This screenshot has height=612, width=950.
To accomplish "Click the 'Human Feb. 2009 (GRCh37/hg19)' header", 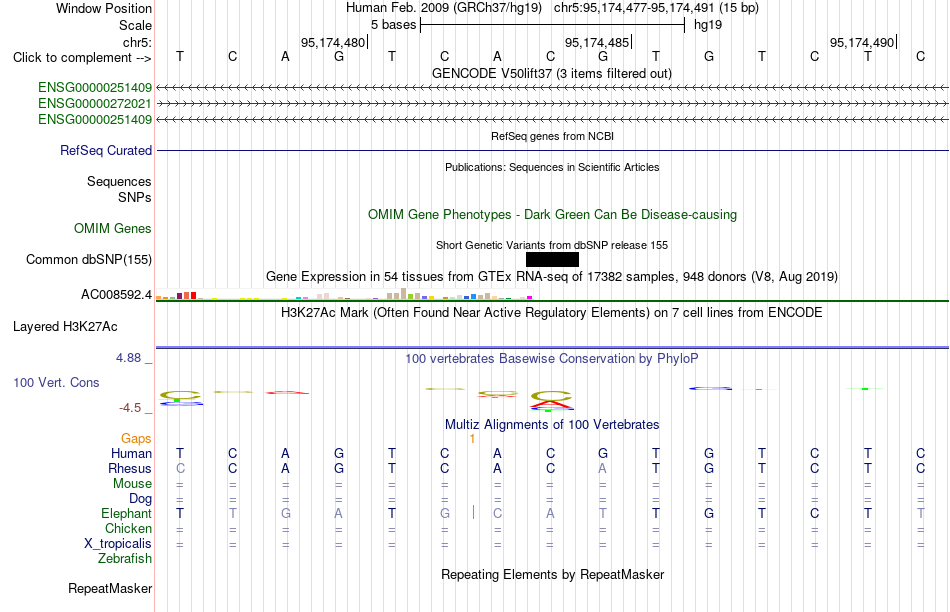I will coord(445,8).
